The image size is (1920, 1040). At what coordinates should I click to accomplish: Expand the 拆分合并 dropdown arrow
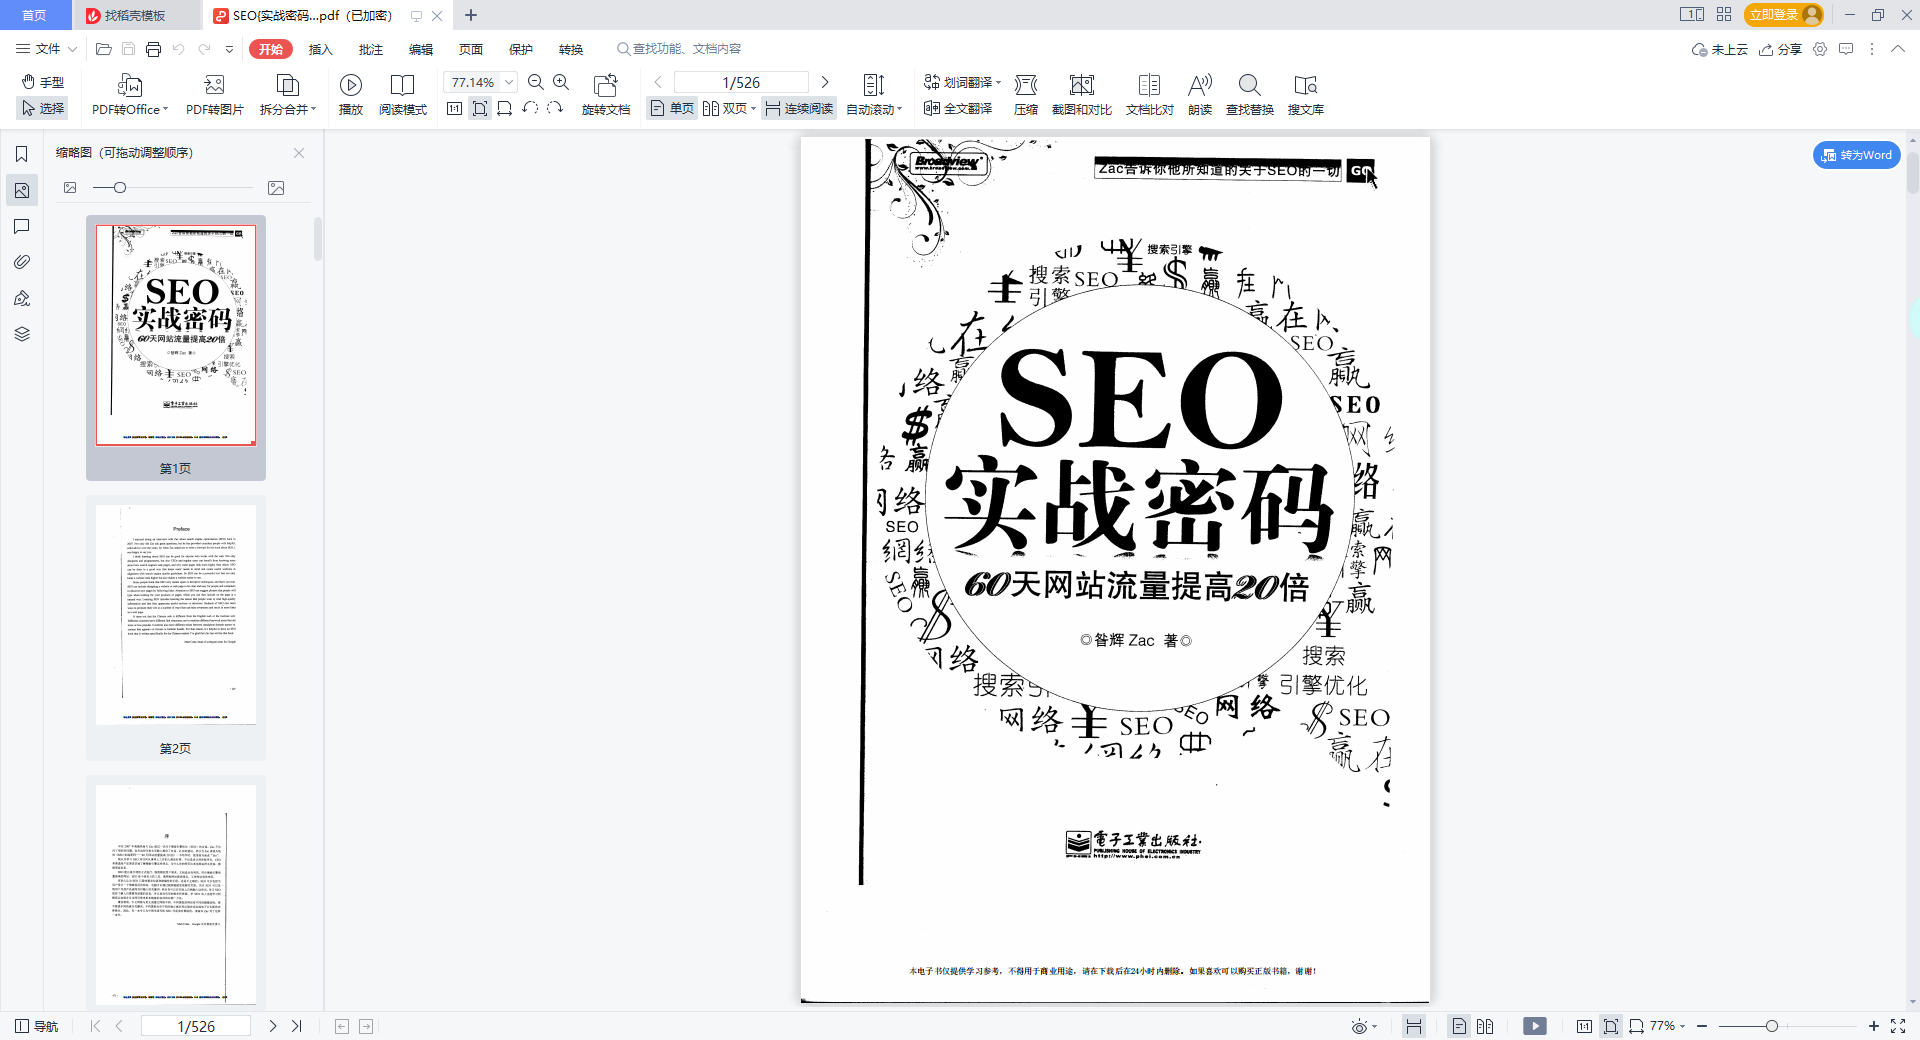tap(313, 109)
